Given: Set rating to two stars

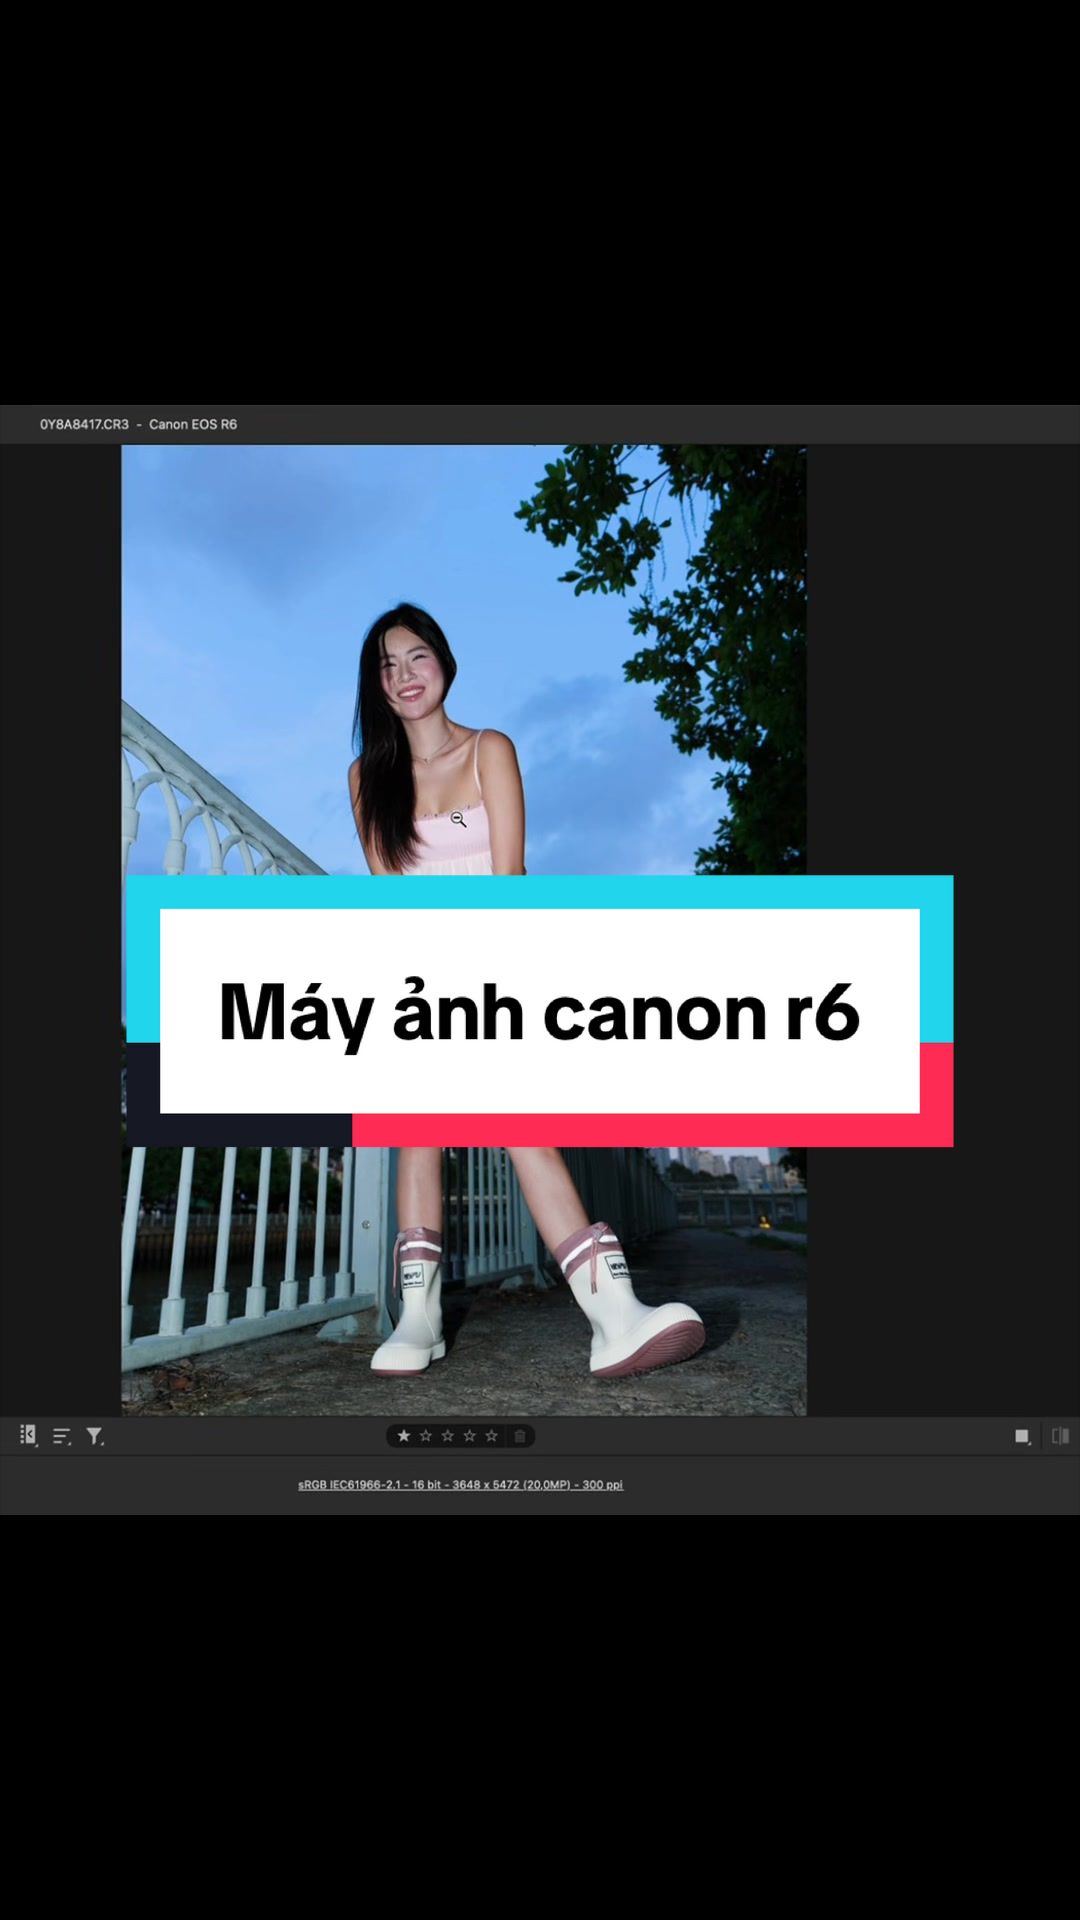Looking at the screenshot, I should click(426, 1436).
